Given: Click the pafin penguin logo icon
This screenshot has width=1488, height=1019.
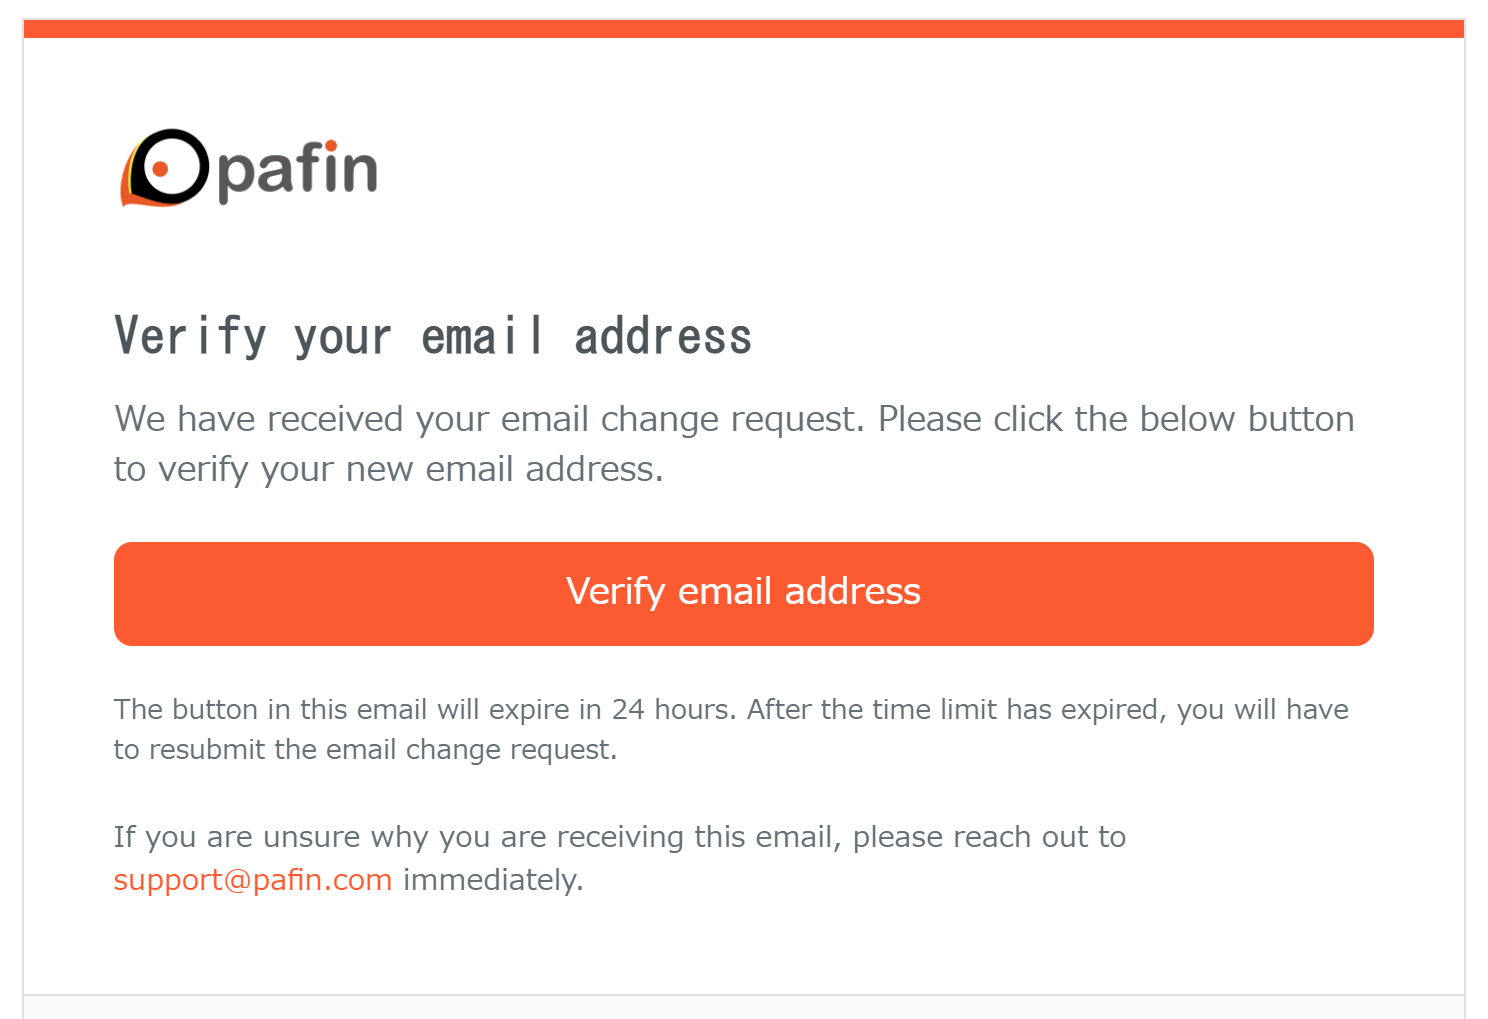Looking at the screenshot, I should click(x=165, y=168).
